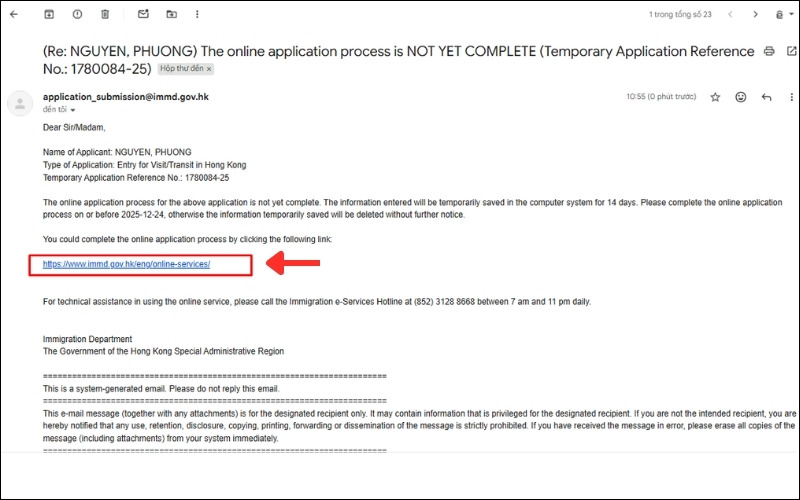Add an emoji reaction to the message
This screenshot has width=800, height=500.
741,97
